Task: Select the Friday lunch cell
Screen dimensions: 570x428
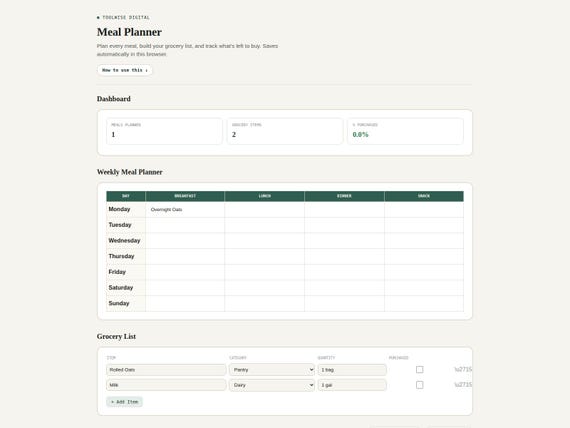Action: (x=265, y=272)
